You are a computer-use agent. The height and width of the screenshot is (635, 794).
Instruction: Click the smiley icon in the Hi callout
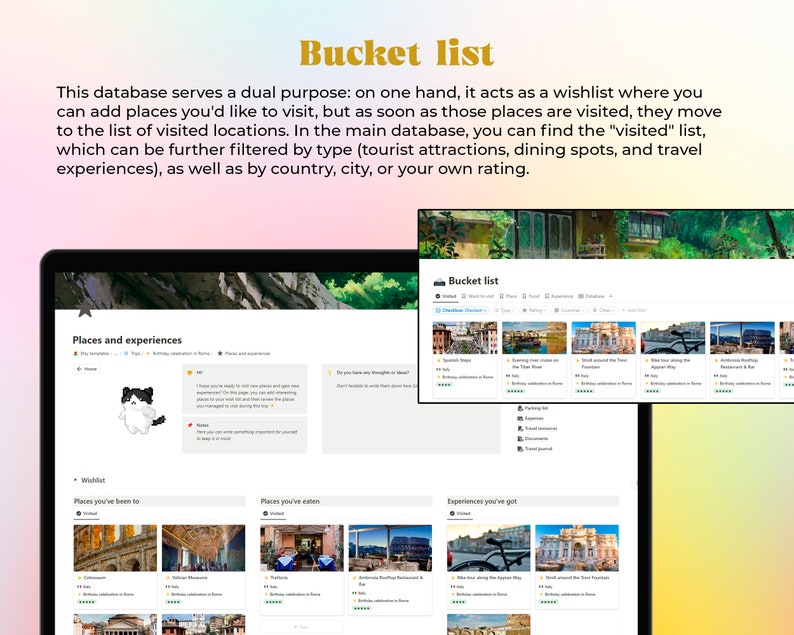[190, 373]
